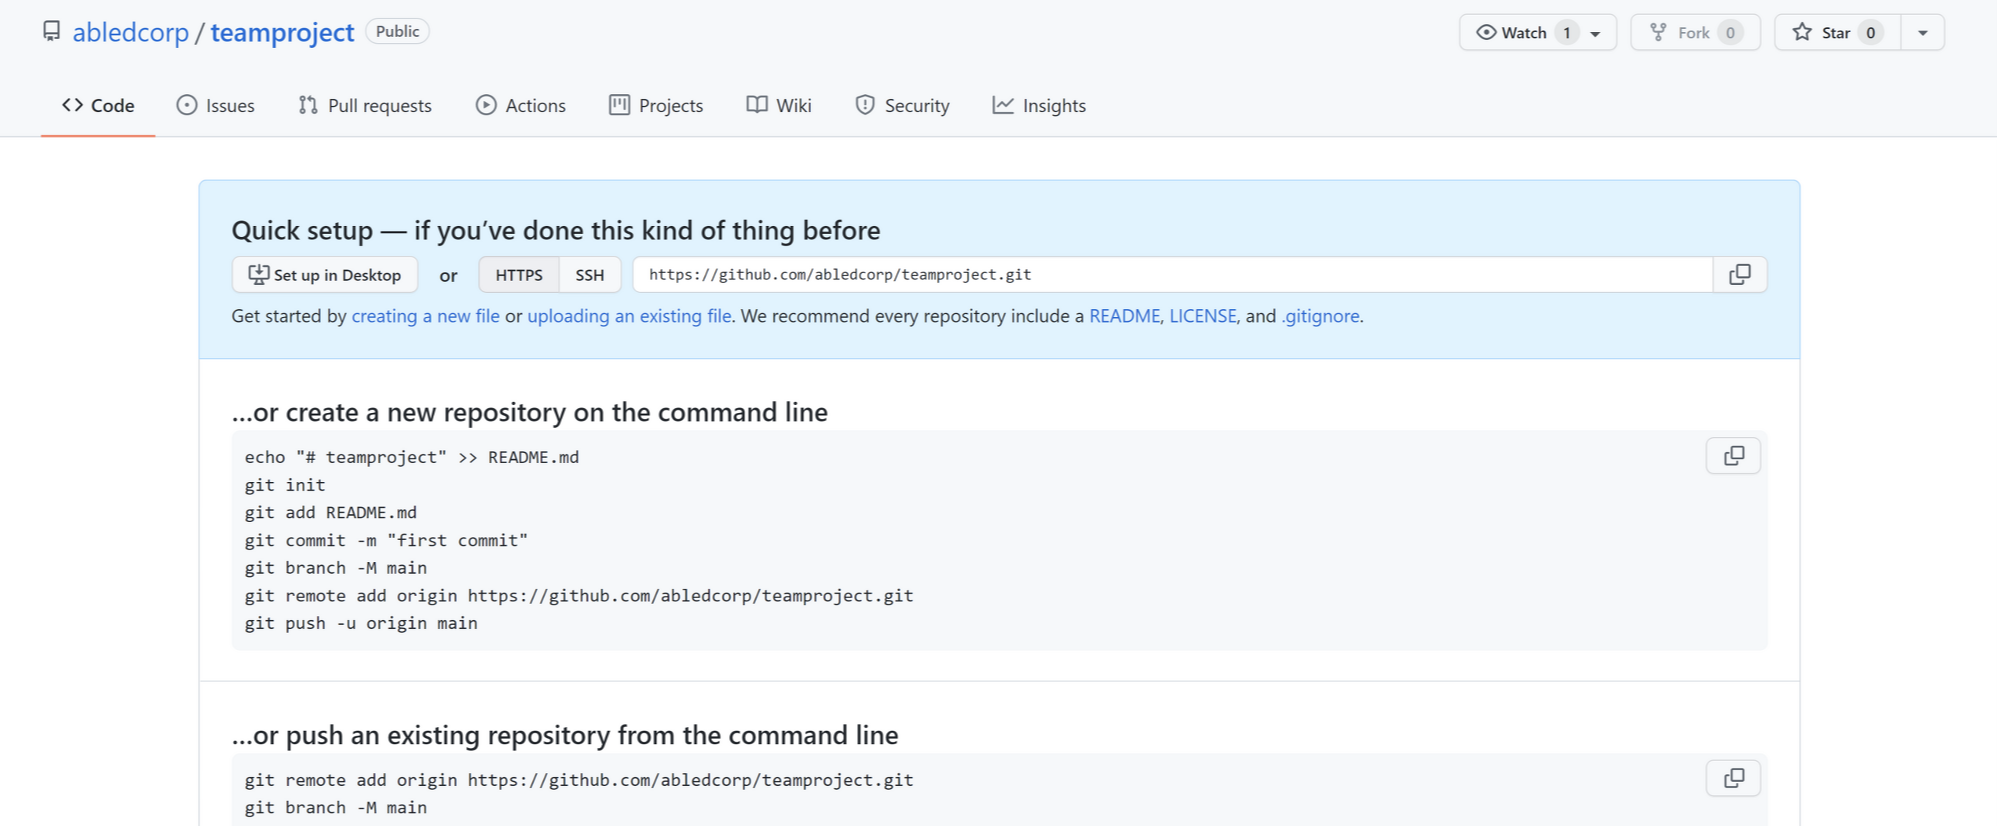Click the desktop download icon in setup button

point(259,274)
